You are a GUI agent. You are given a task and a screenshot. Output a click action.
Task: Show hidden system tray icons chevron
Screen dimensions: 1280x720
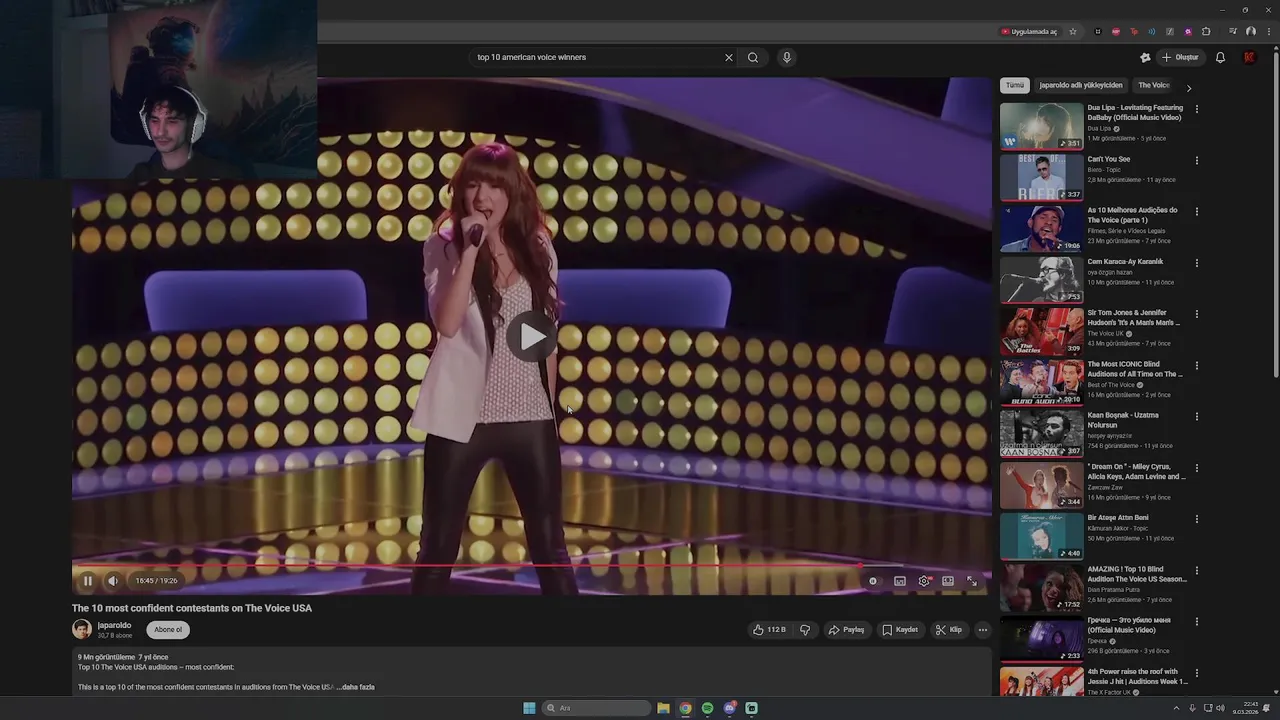pos(1175,708)
